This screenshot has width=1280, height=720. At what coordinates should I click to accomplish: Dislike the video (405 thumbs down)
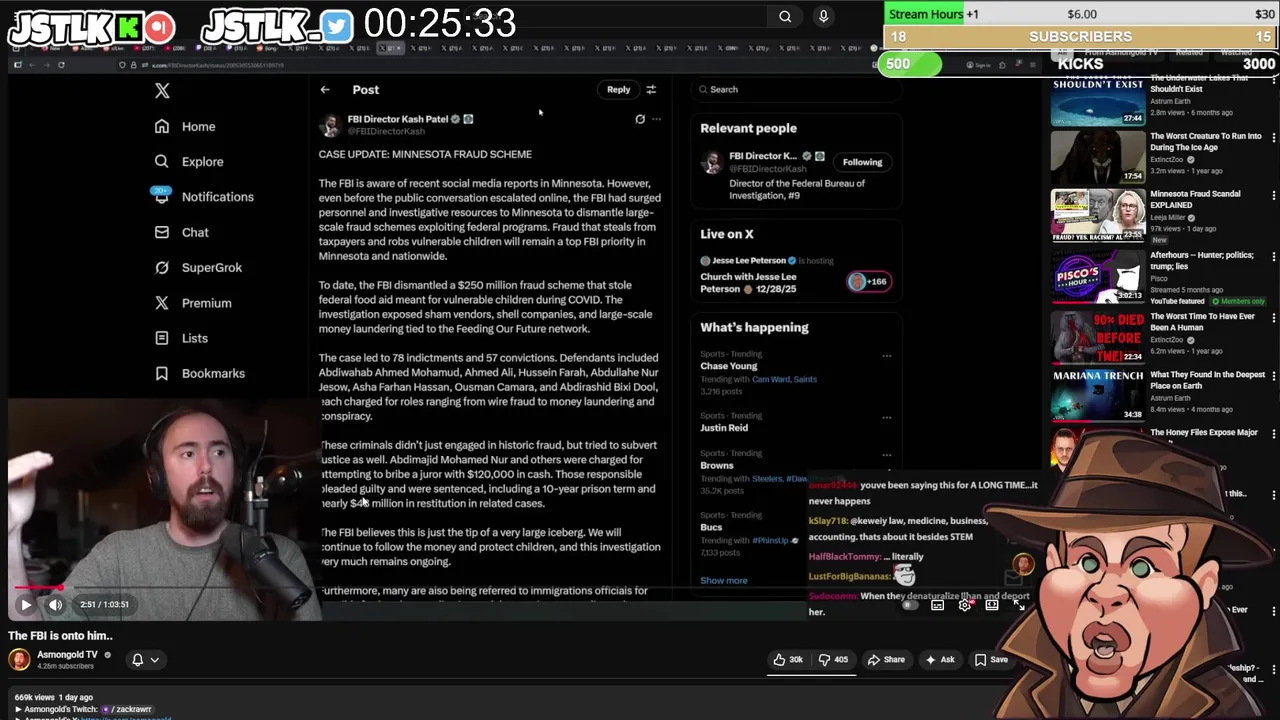[834, 660]
